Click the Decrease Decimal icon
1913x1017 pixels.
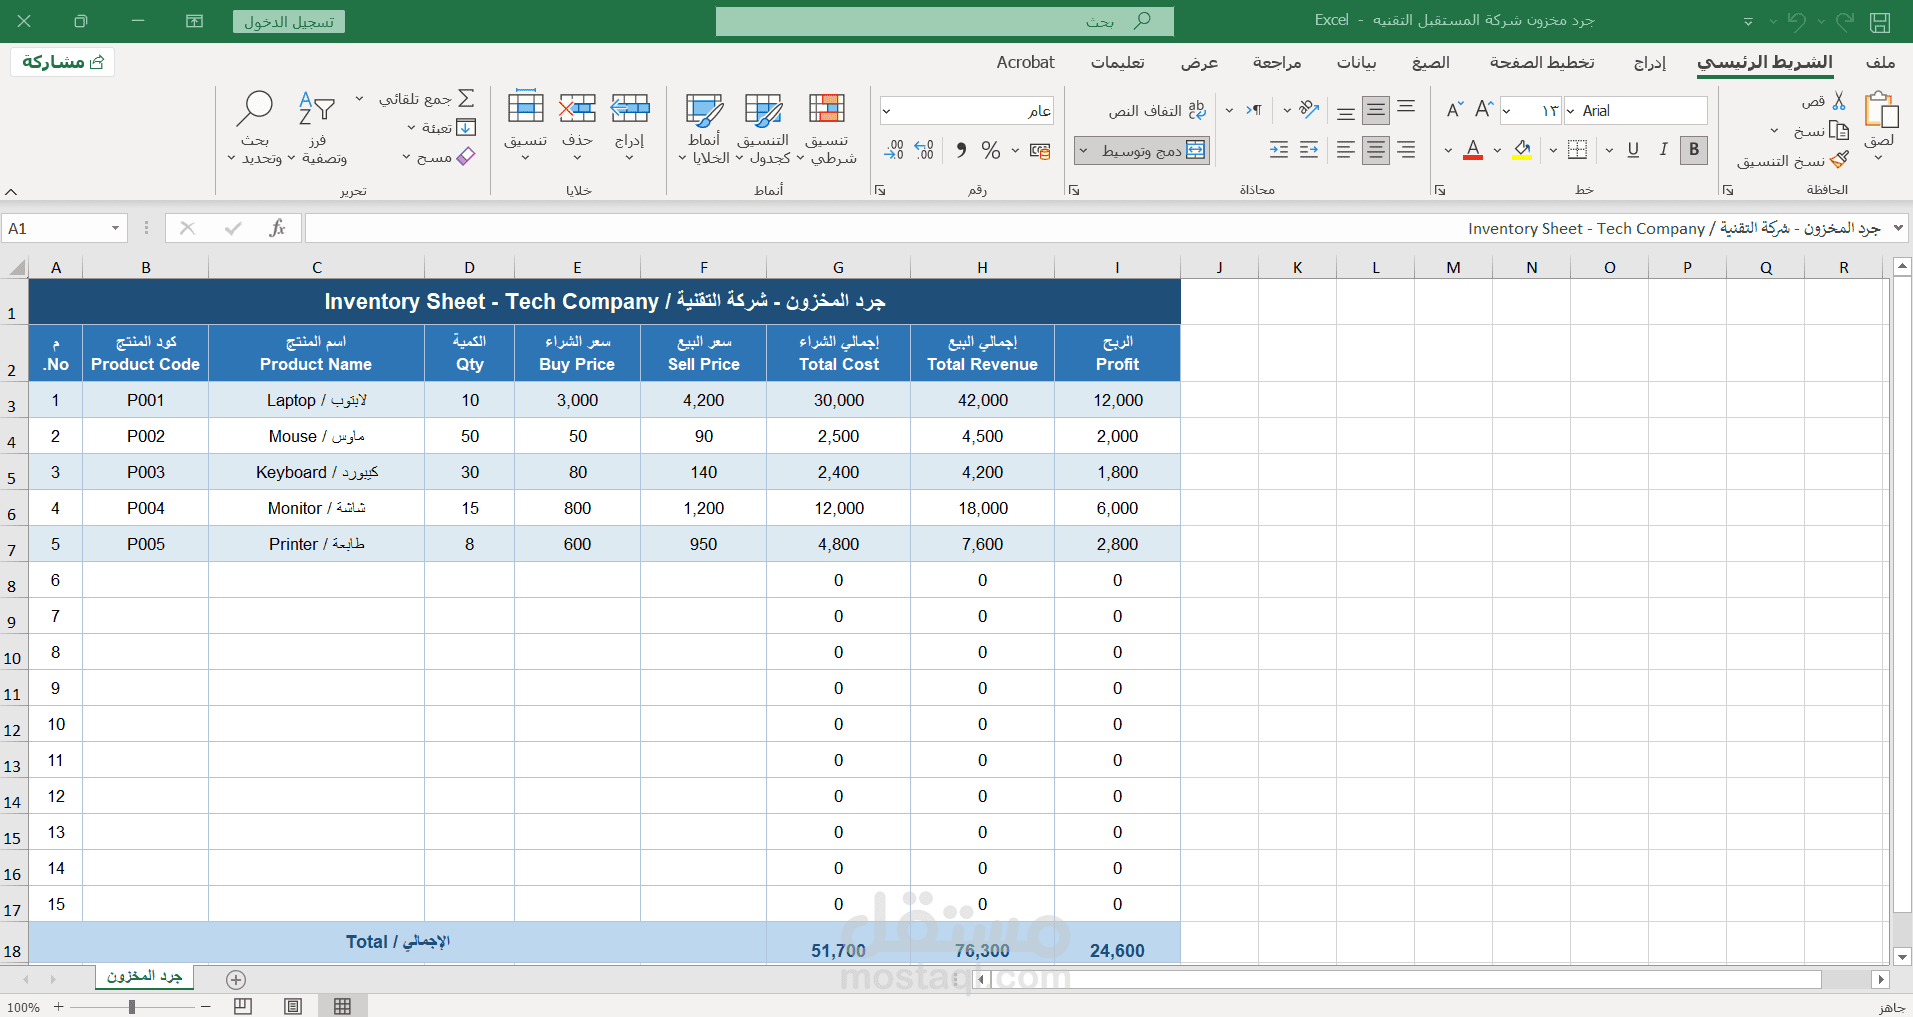click(894, 150)
